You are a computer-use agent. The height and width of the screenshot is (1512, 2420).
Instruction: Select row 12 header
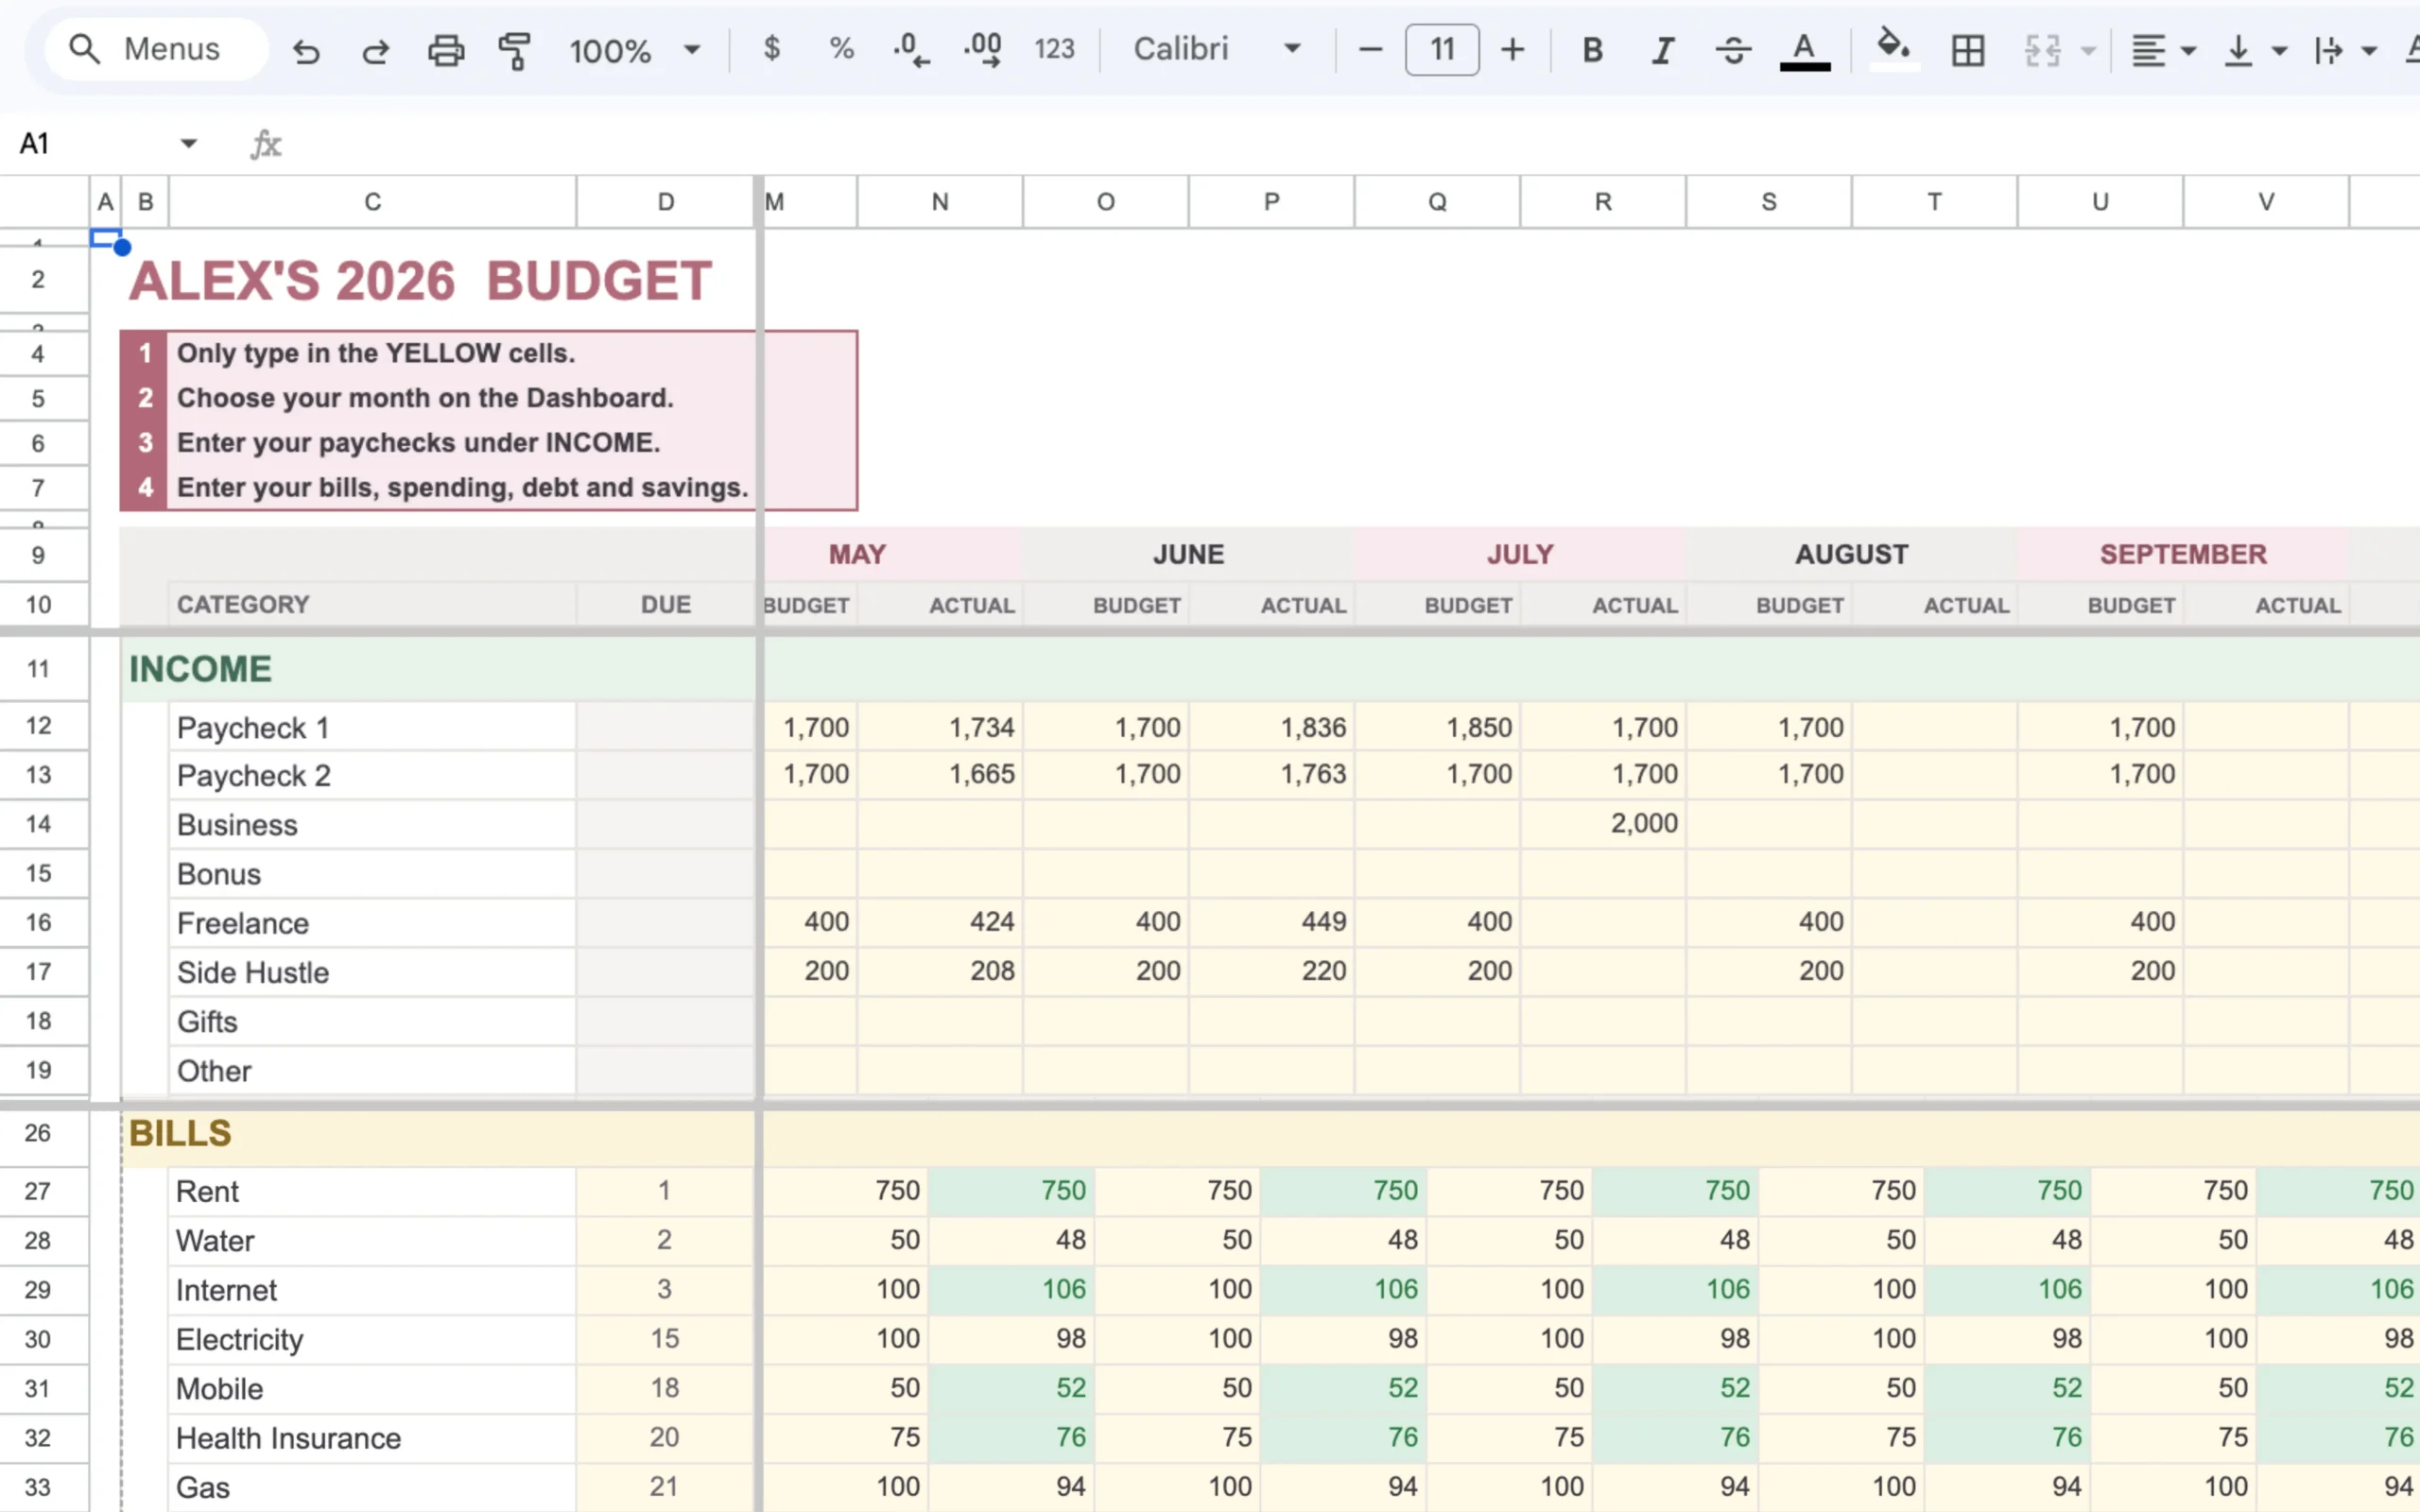pyautogui.click(x=38, y=726)
